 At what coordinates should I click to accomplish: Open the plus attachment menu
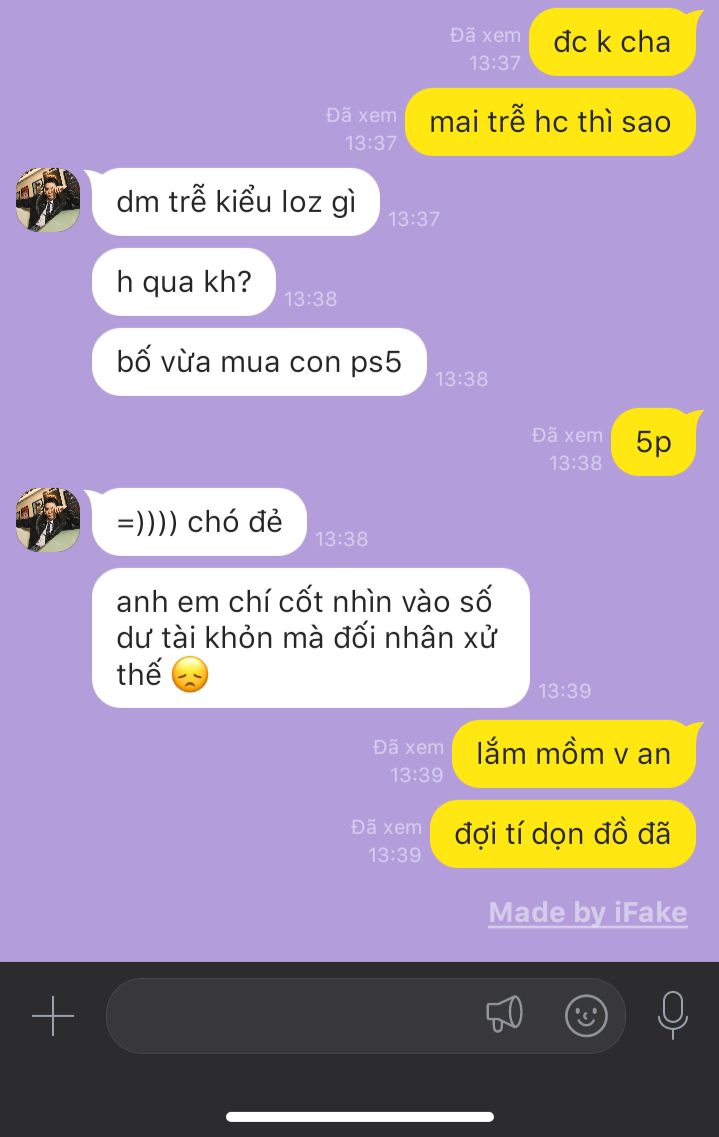[53, 1016]
